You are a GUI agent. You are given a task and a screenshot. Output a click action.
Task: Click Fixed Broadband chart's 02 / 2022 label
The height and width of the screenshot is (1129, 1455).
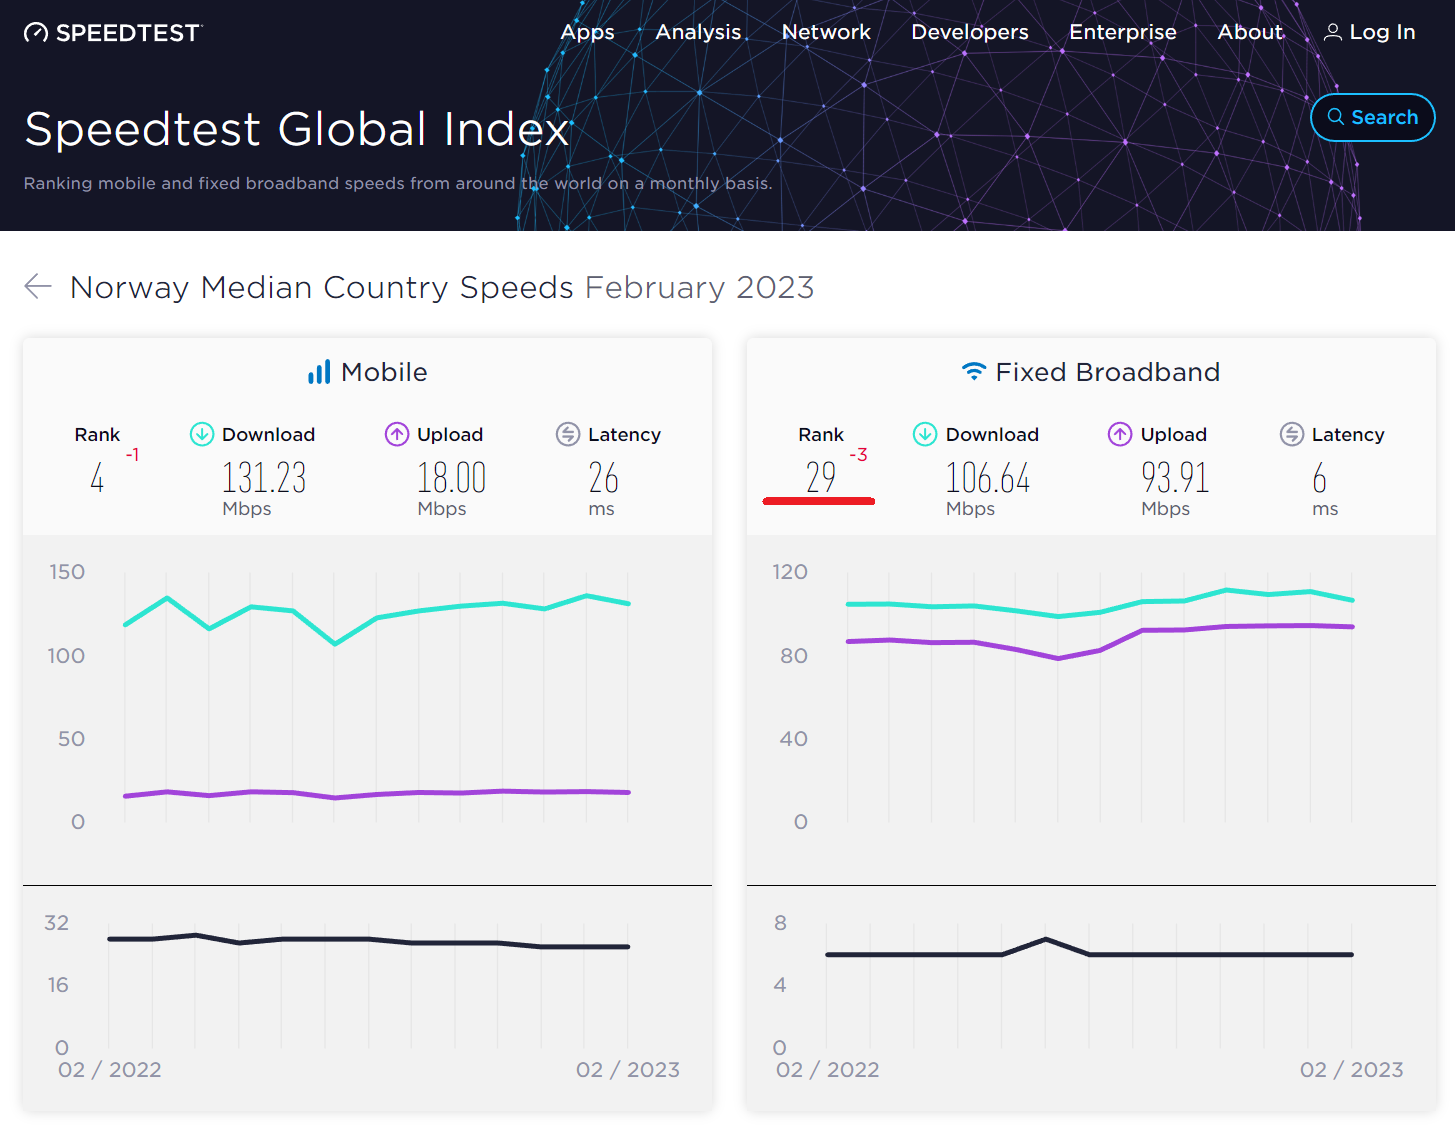(828, 1070)
